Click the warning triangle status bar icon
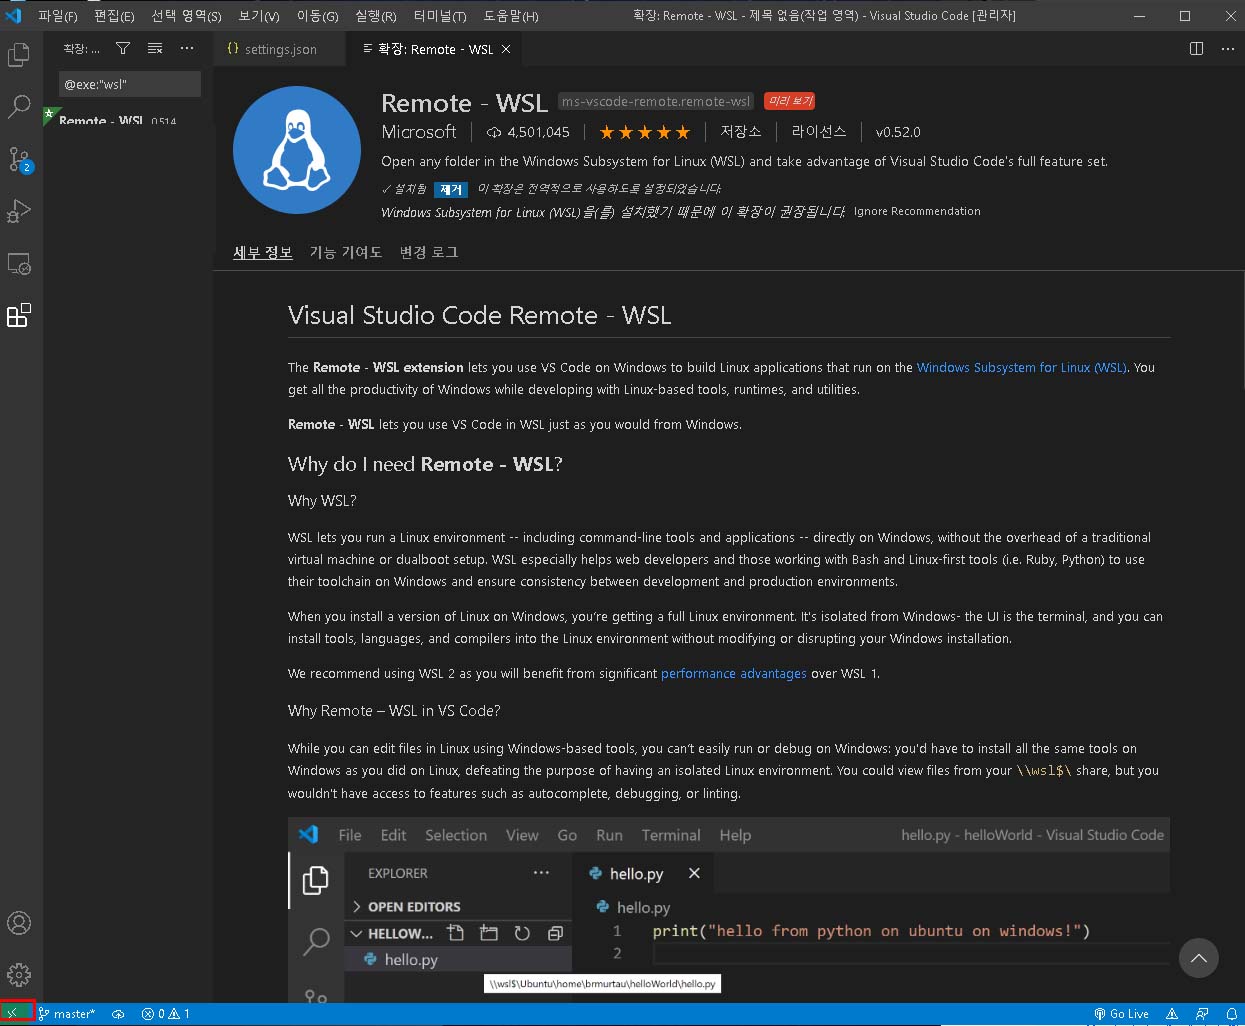Screen dimensions: 1245x1026 [1172, 1014]
